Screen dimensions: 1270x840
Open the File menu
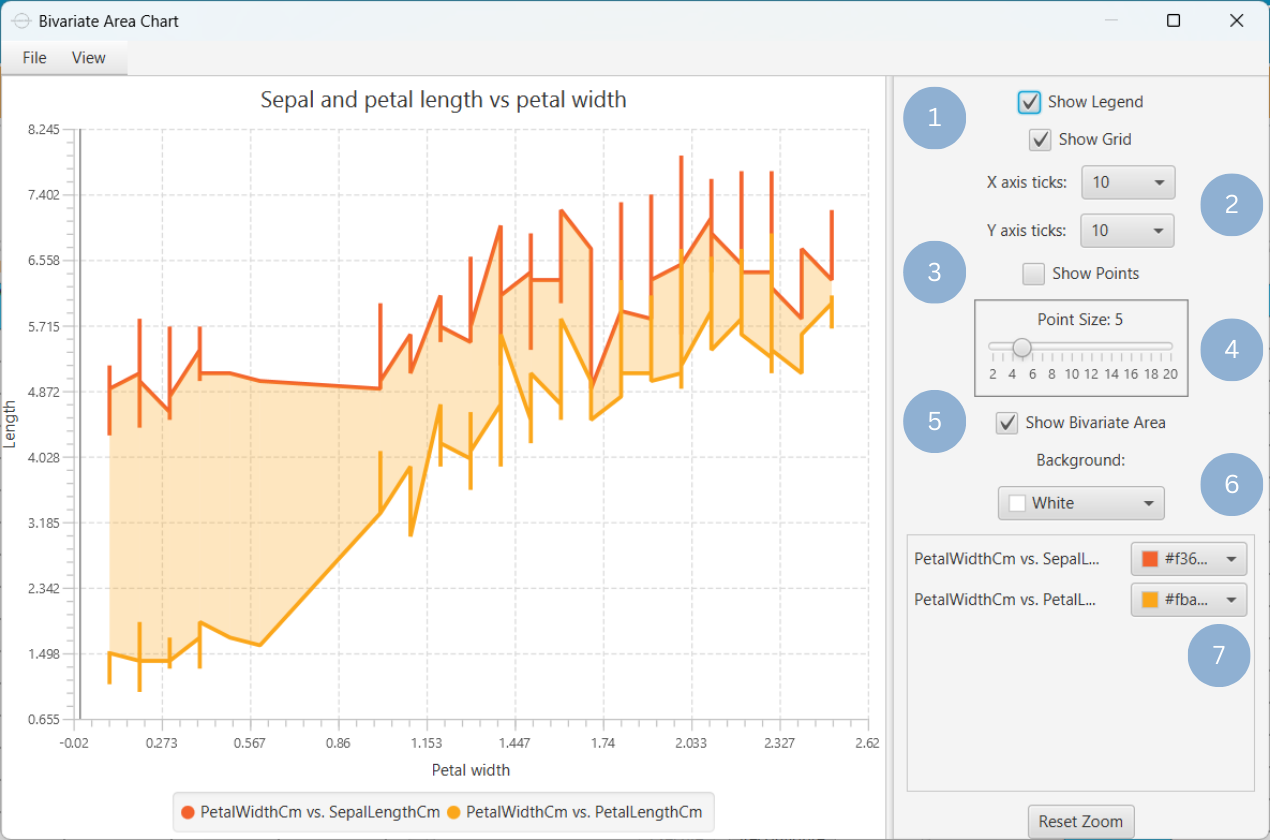tap(35, 58)
